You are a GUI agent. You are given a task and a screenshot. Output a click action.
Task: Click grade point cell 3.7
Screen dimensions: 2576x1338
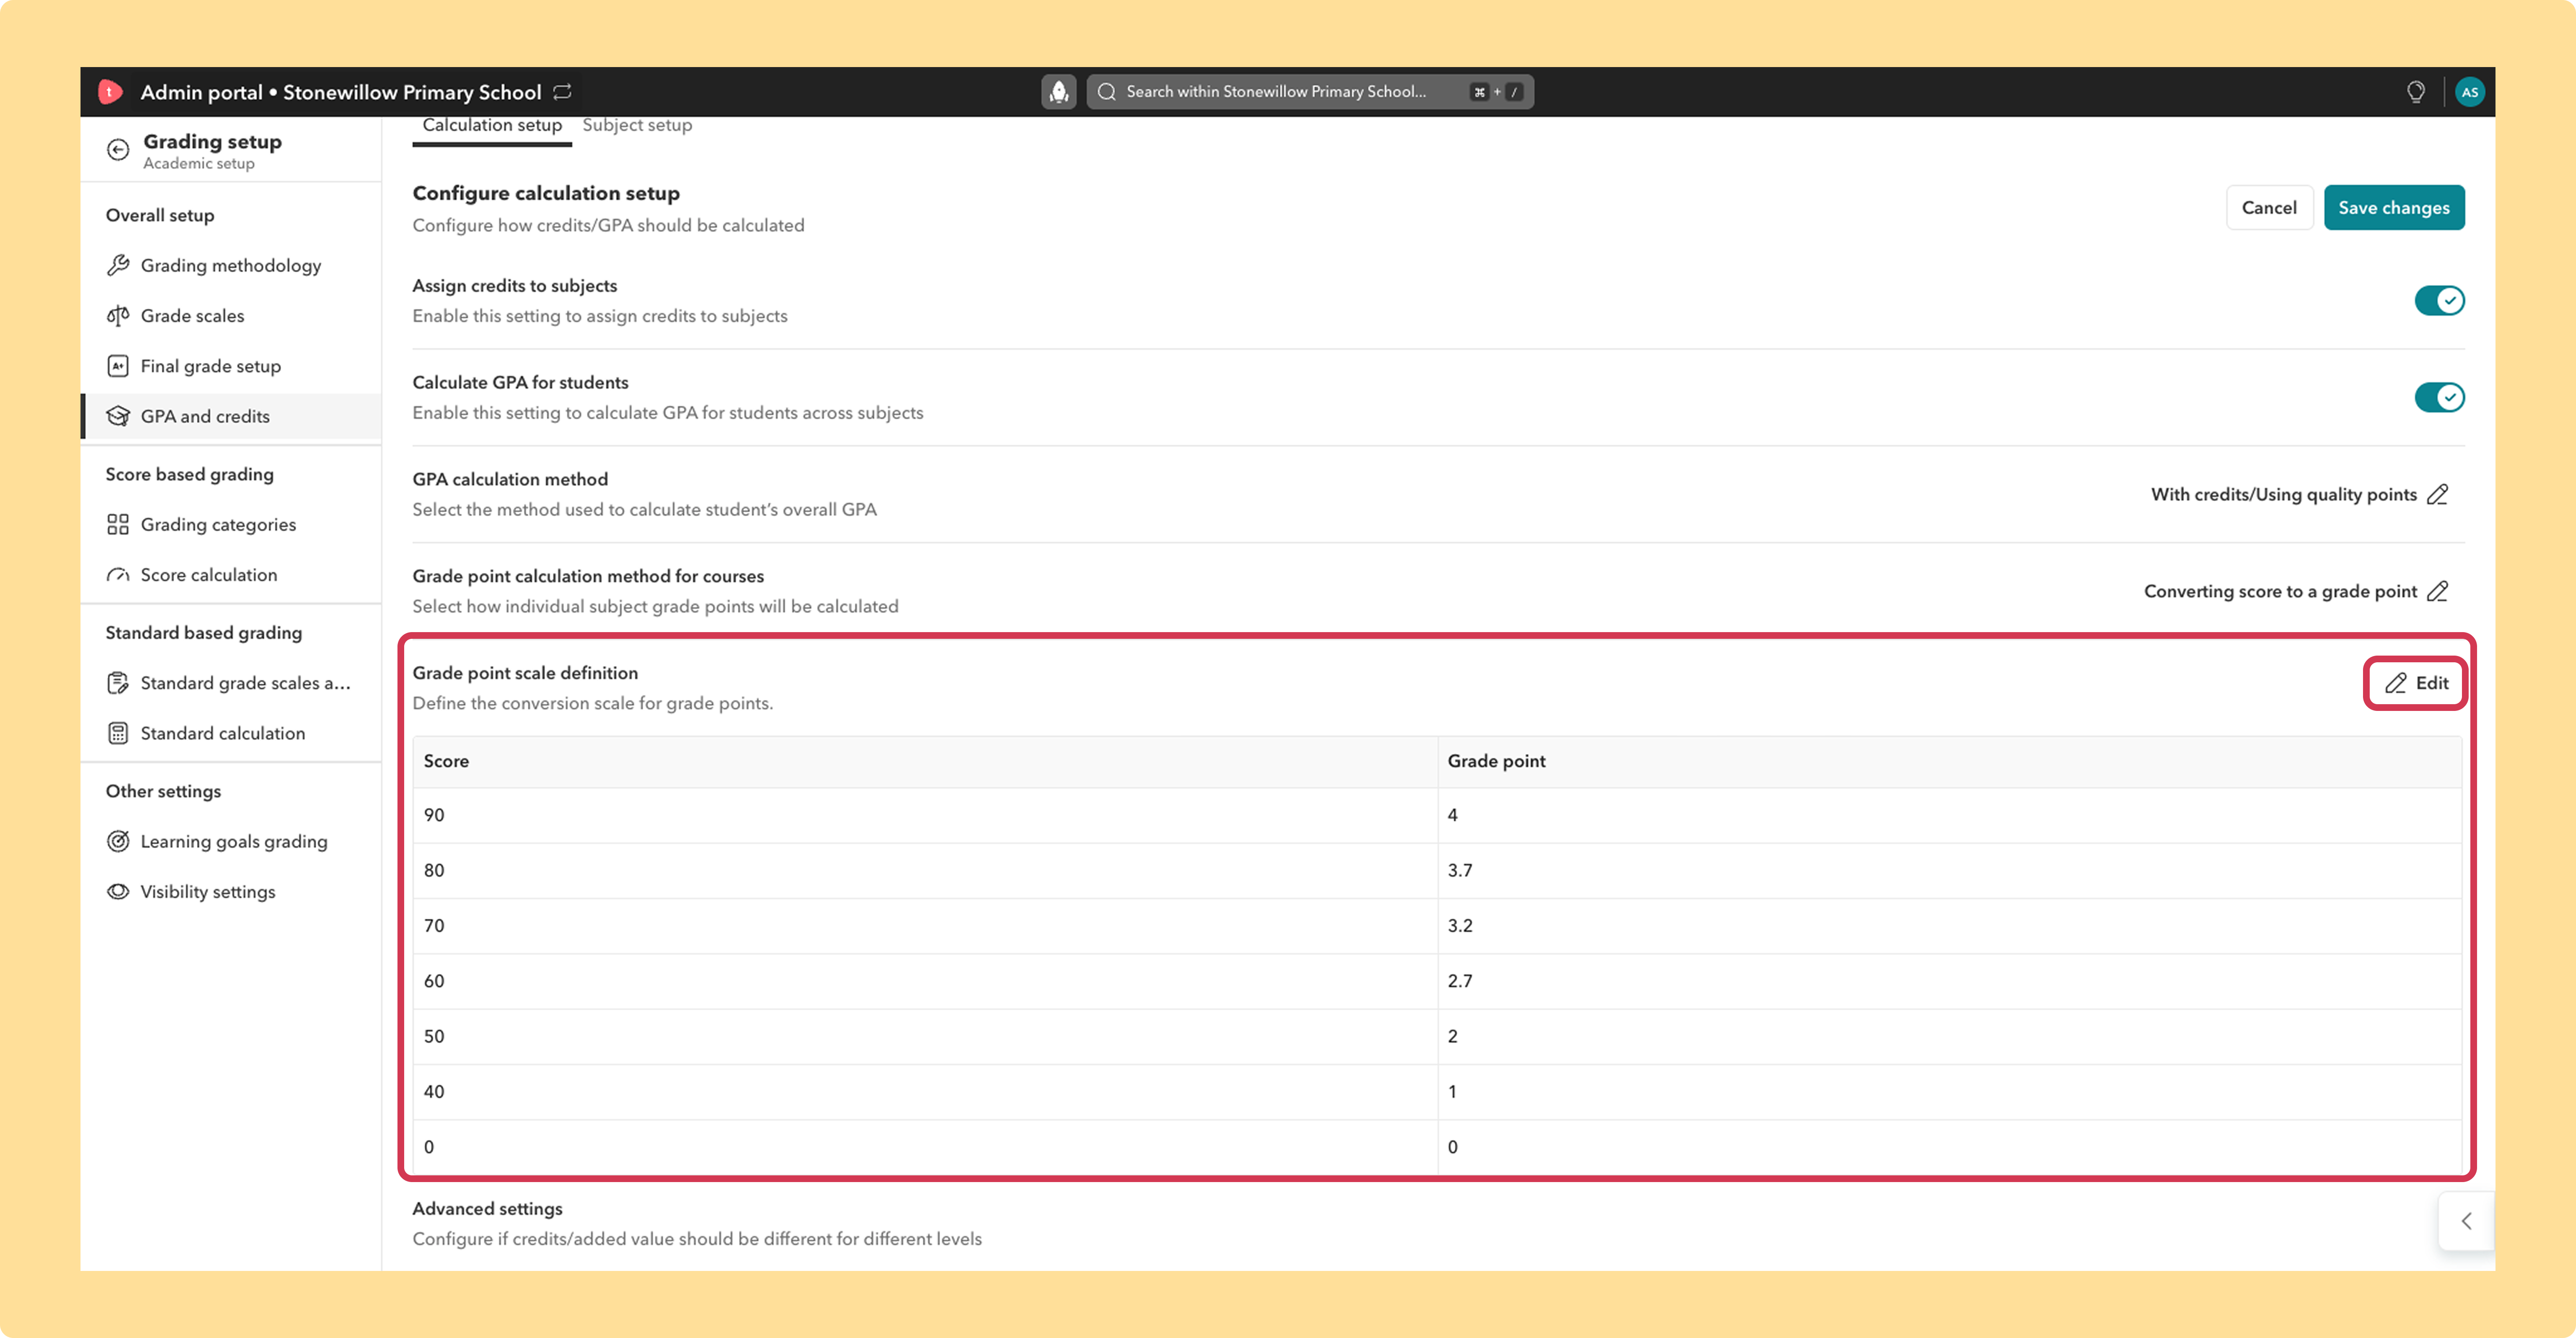[1949, 870]
